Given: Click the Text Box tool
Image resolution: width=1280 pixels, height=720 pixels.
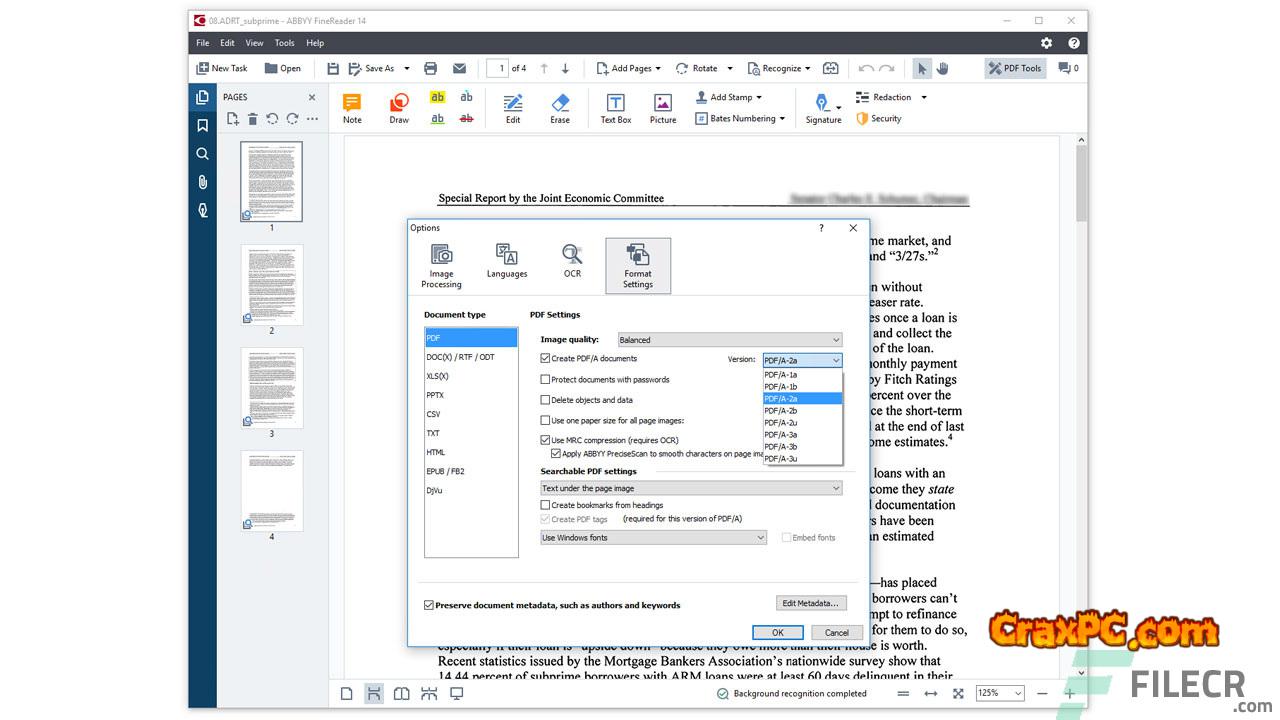Looking at the screenshot, I should pyautogui.click(x=615, y=108).
